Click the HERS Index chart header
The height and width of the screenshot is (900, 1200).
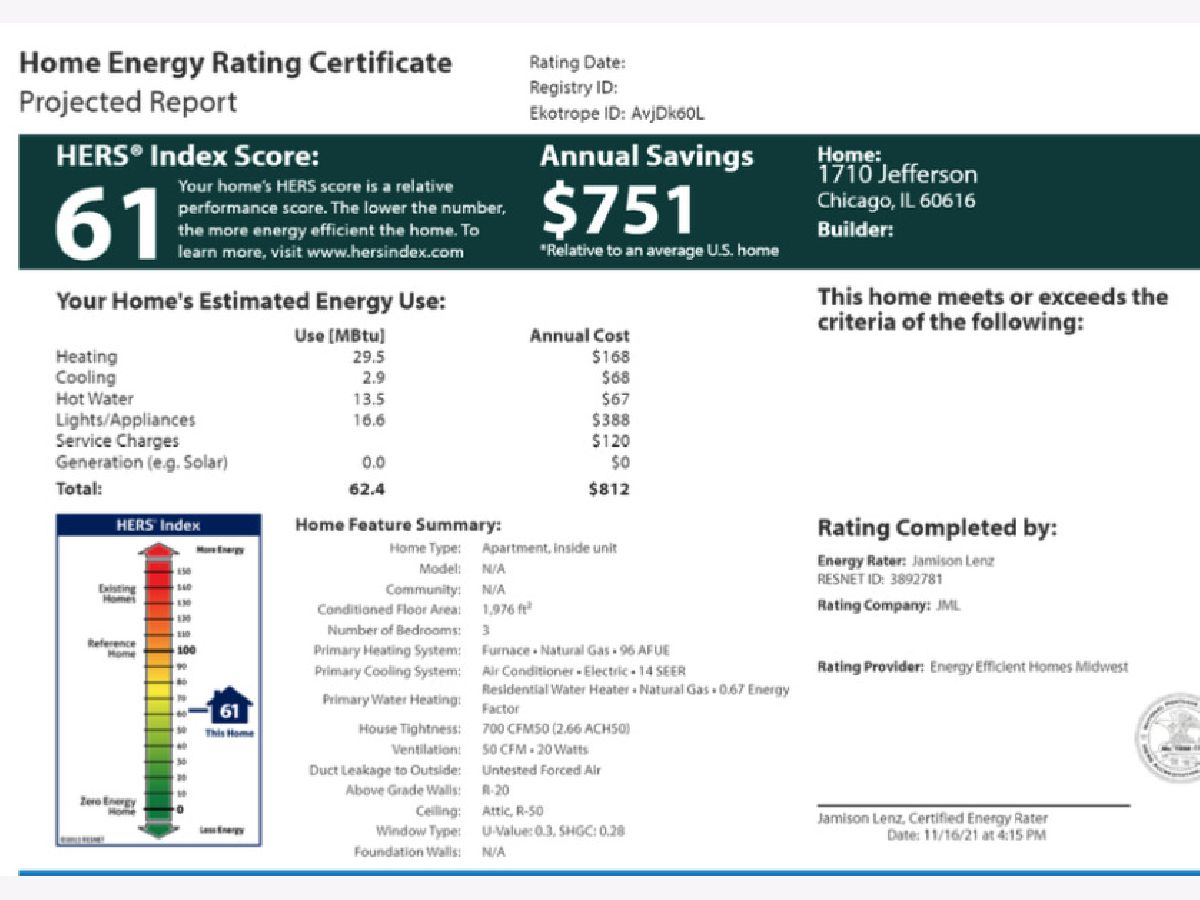point(159,525)
